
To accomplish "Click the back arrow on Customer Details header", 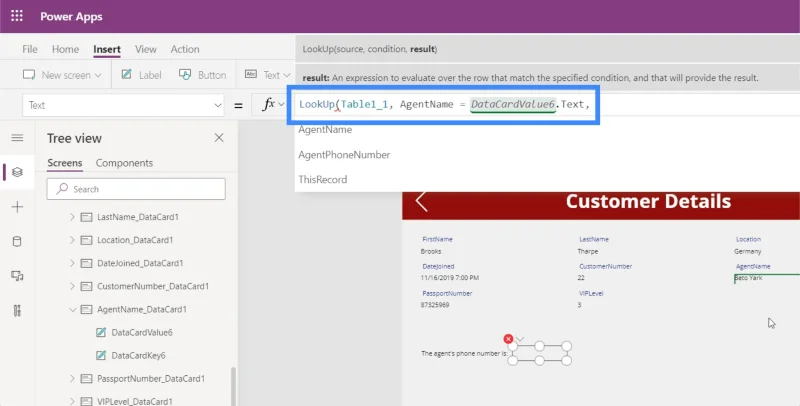I will point(421,201).
